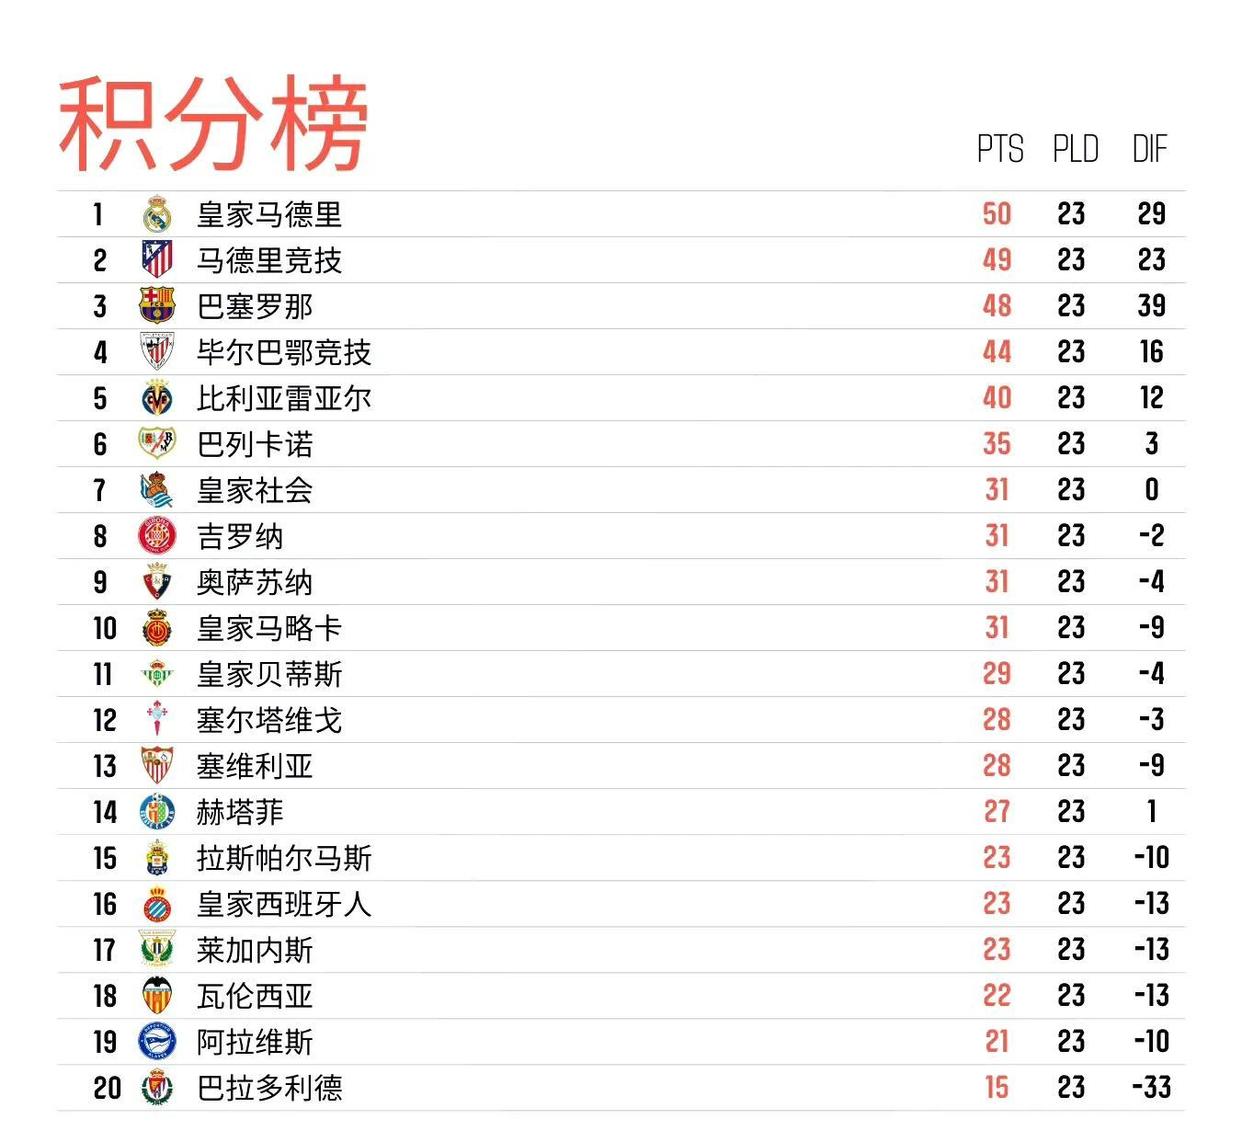Click the Barcelona club crest
This screenshot has width=1242, height=1131.
click(x=157, y=306)
